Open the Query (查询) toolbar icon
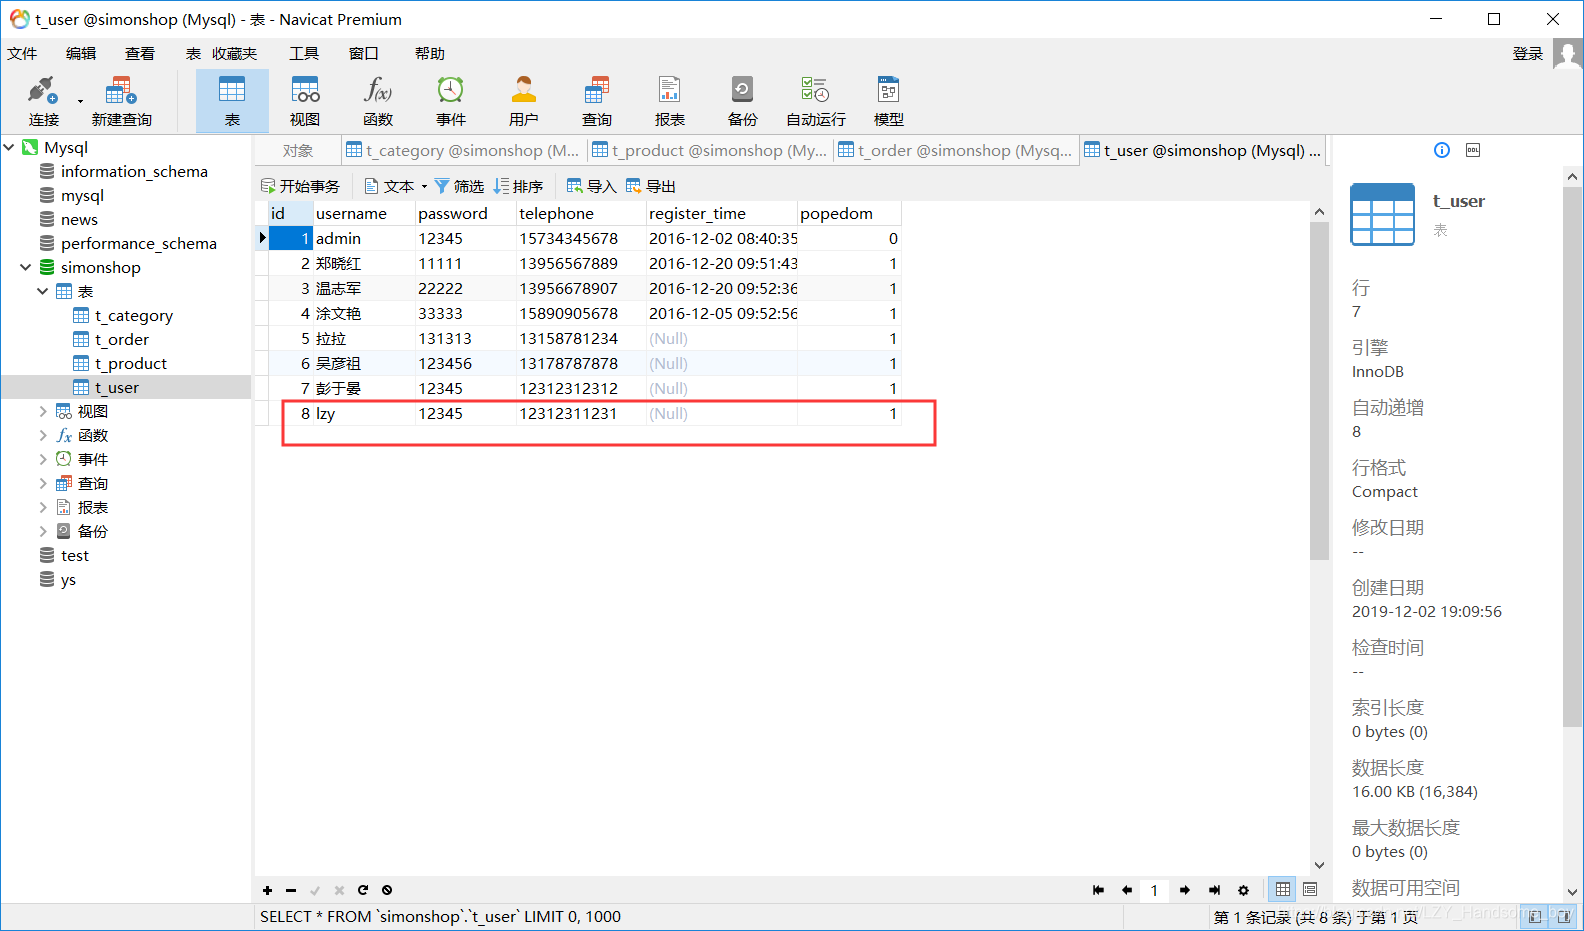 tap(597, 101)
